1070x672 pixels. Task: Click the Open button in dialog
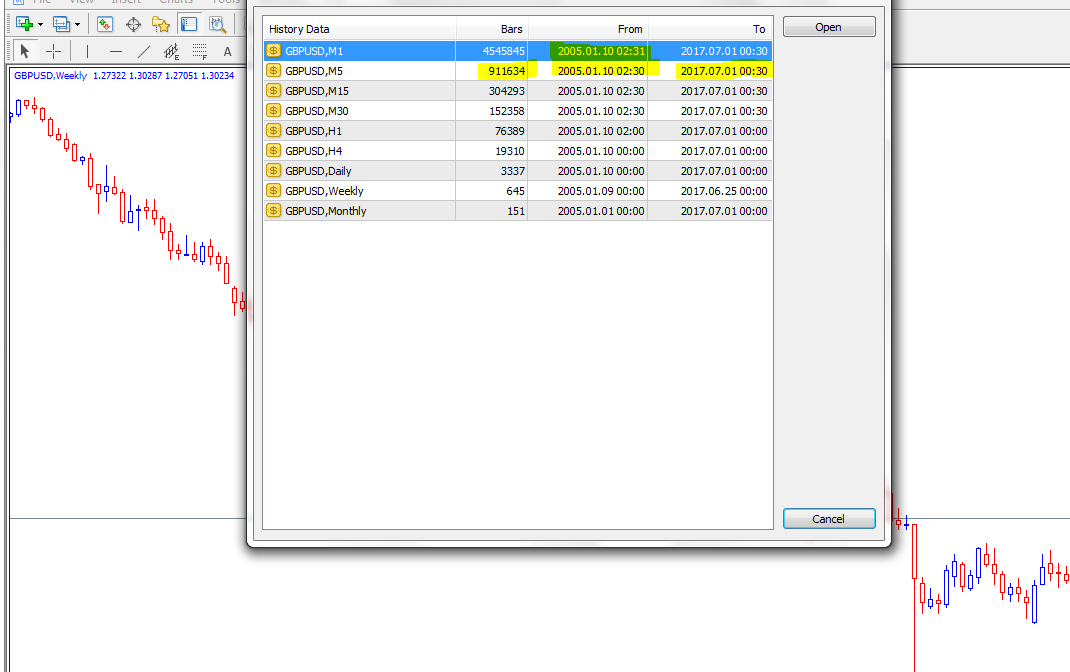[x=828, y=27]
